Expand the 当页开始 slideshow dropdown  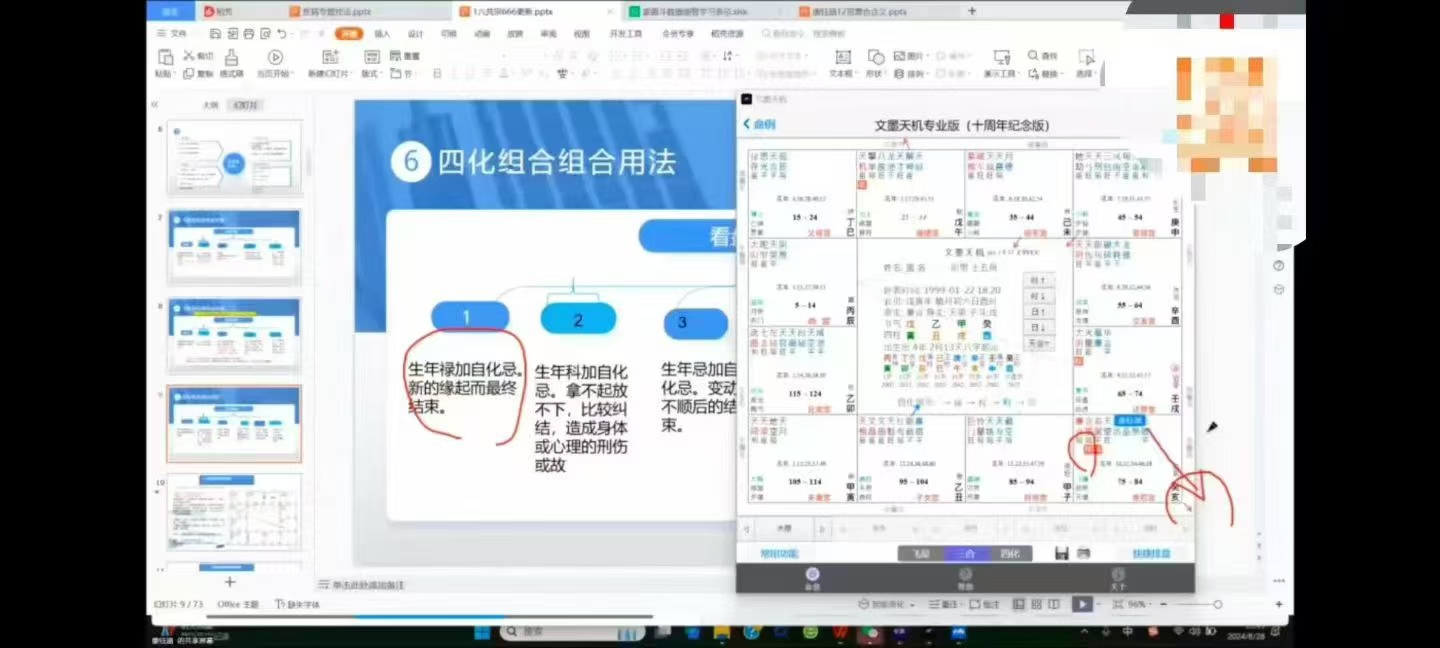coord(274,74)
